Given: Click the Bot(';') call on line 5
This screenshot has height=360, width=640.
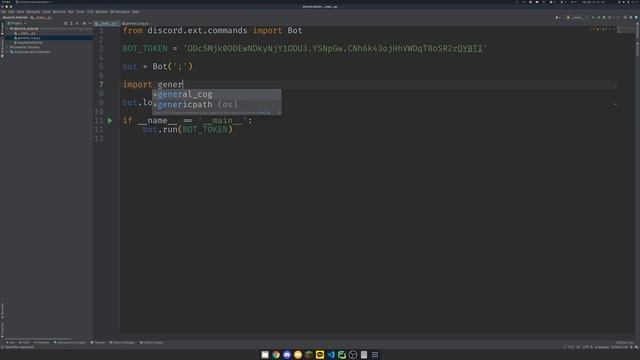Looking at the screenshot, I should tap(172, 67).
